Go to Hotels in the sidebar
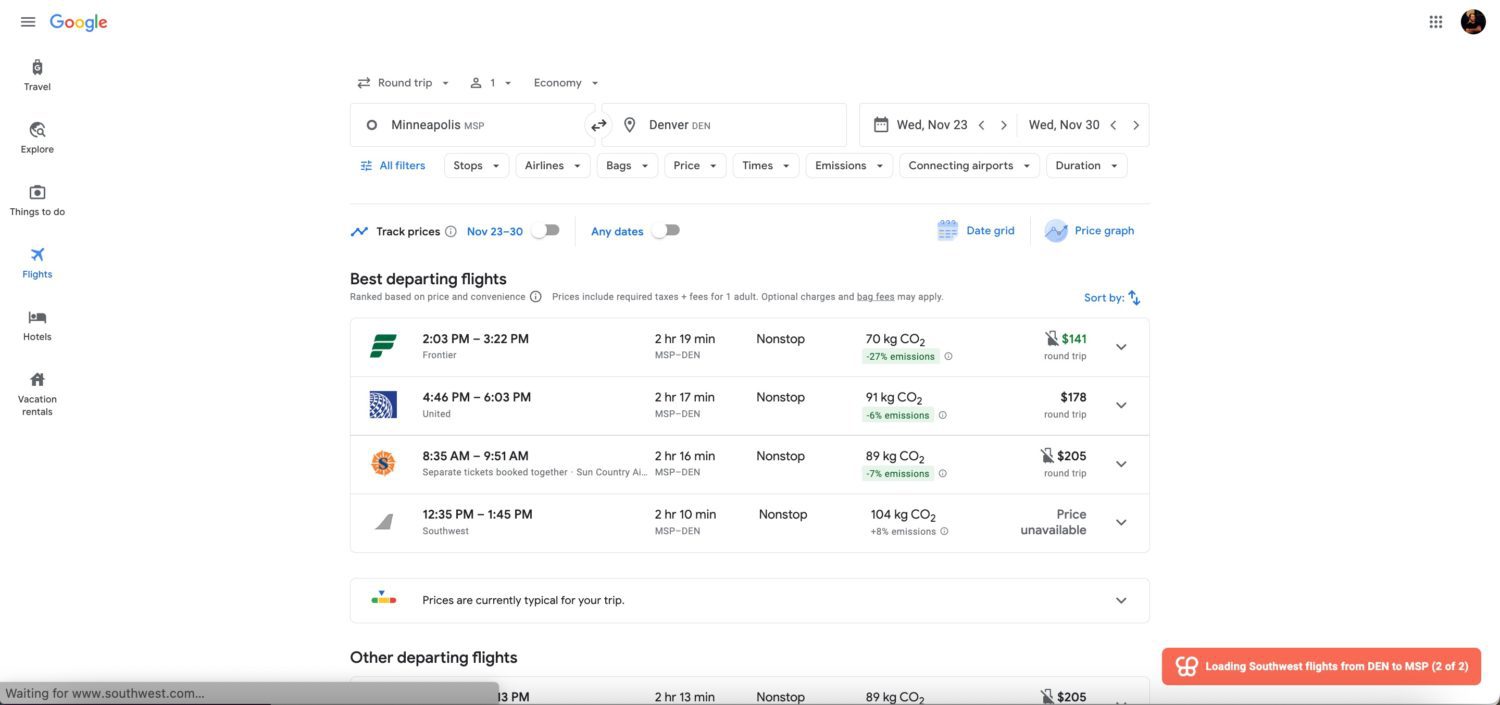1500x705 pixels. point(37,325)
